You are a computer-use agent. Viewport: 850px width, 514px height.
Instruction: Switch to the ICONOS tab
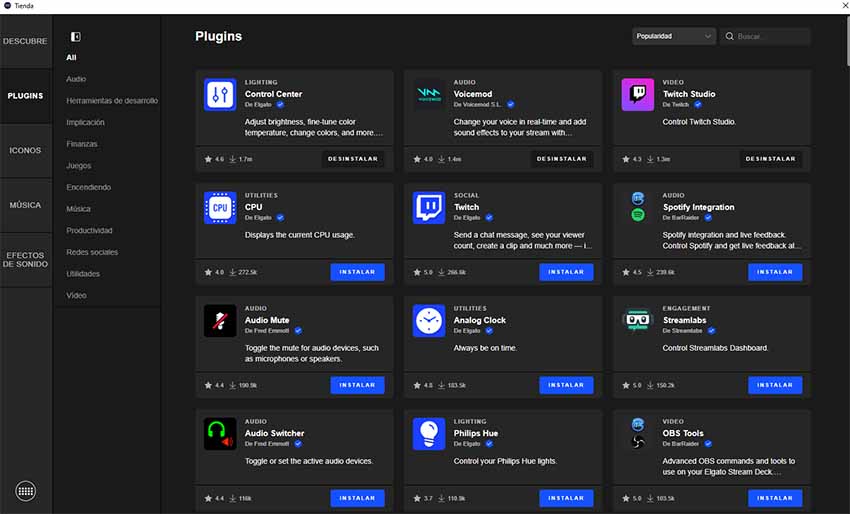click(25, 150)
